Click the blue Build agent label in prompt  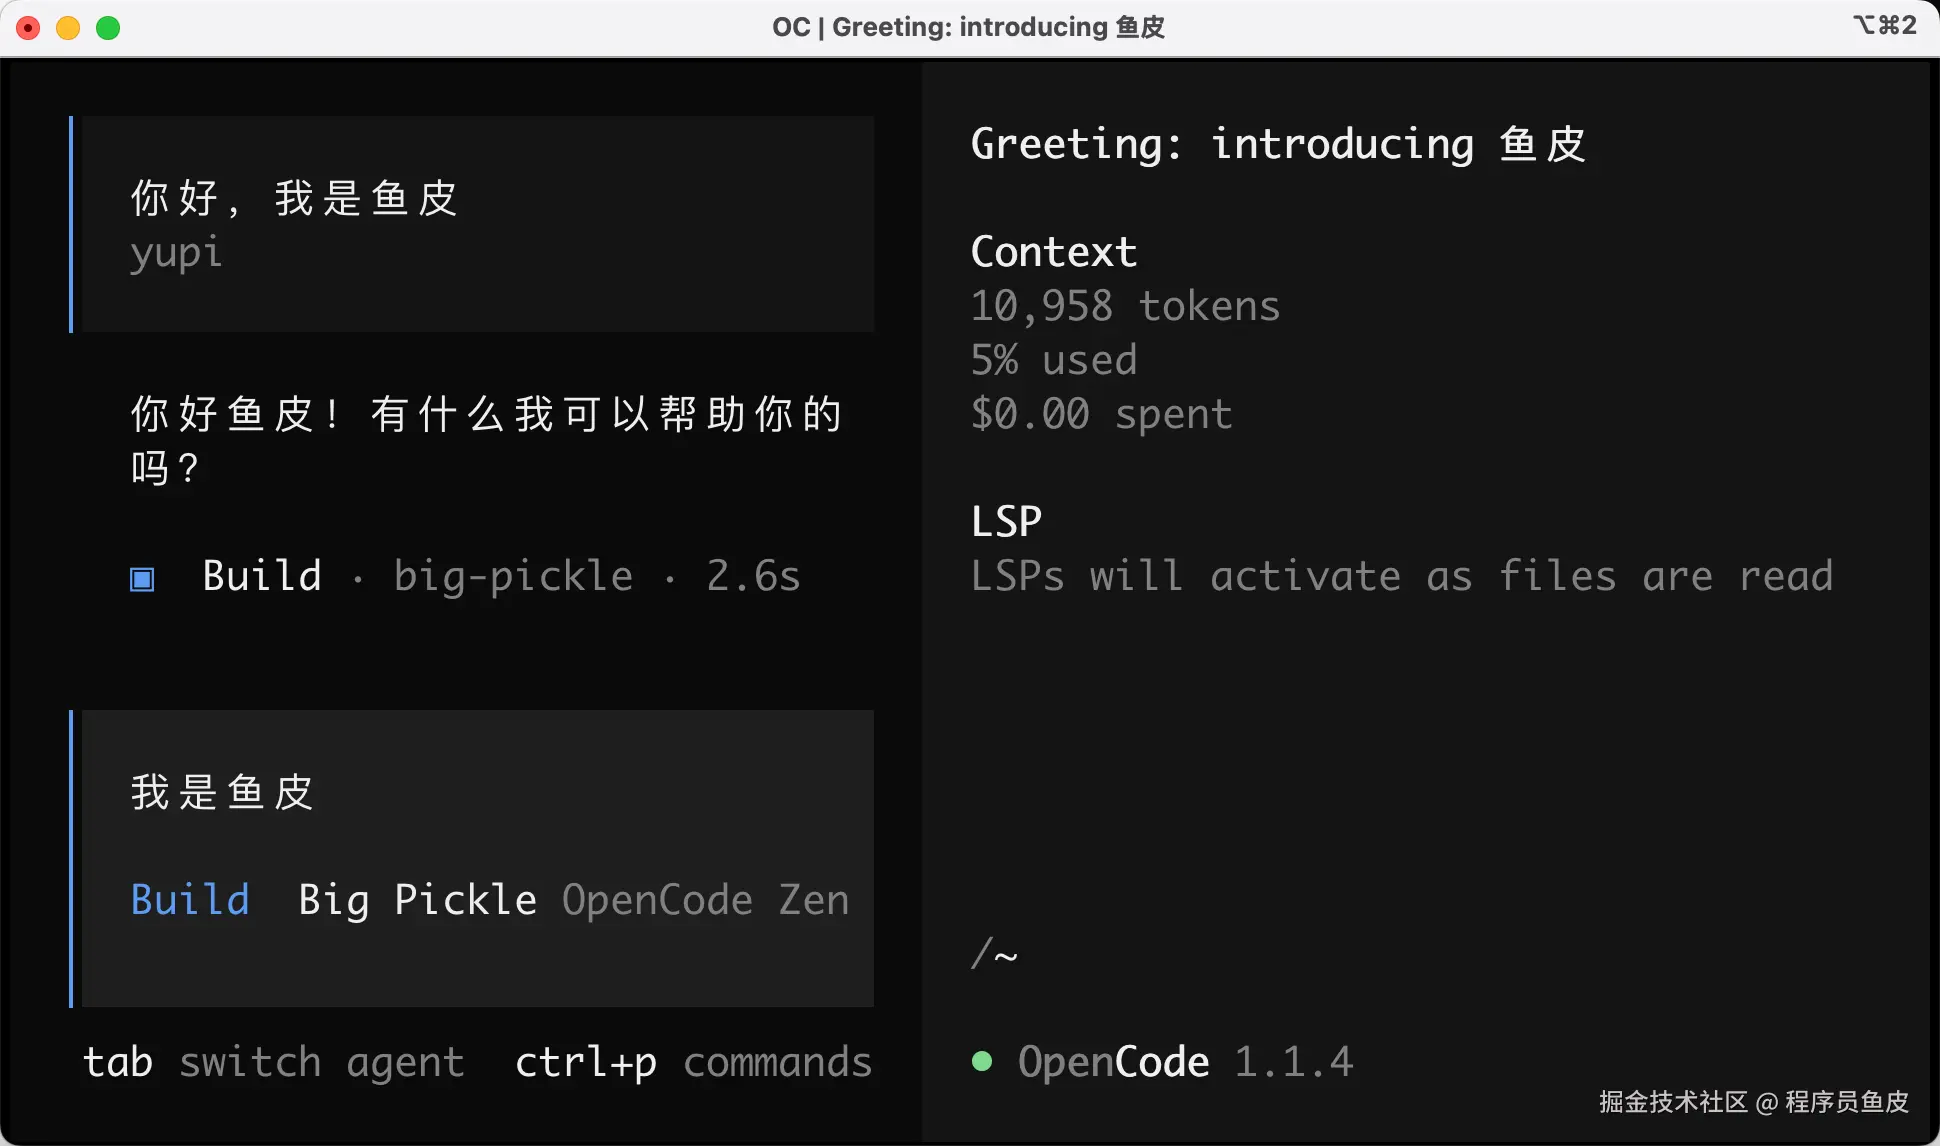click(190, 900)
